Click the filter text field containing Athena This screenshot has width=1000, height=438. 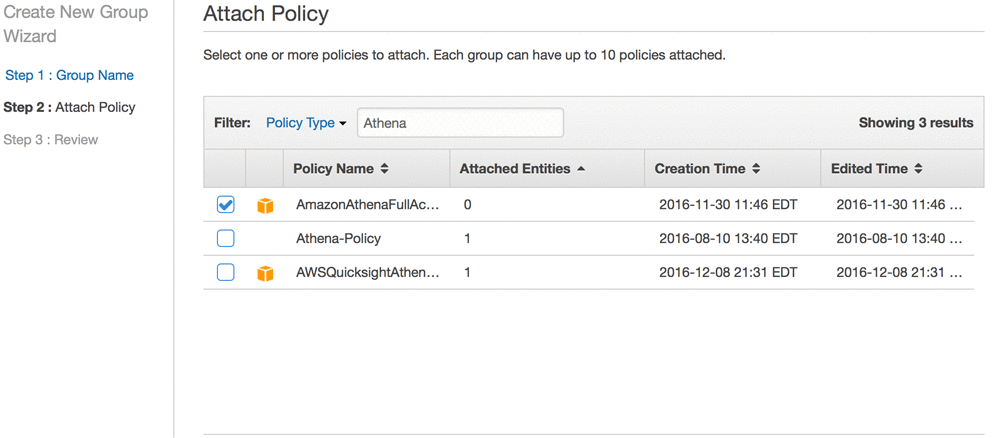460,123
